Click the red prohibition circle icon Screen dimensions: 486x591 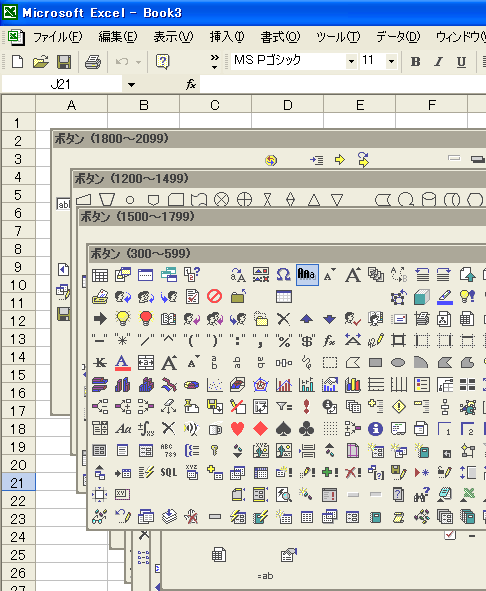pyautogui.click(x=215, y=297)
